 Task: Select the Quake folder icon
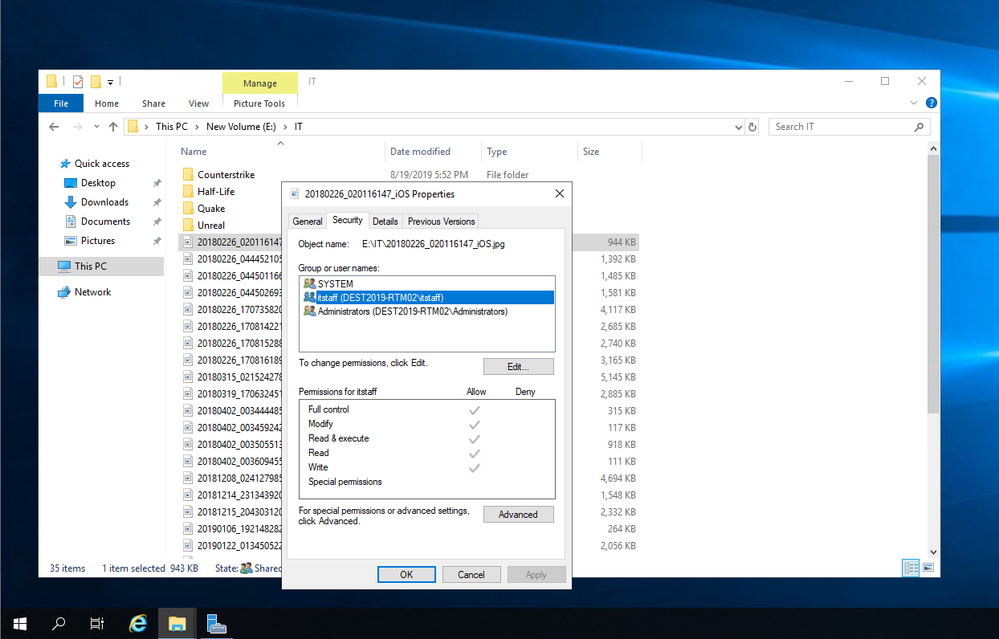point(188,208)
